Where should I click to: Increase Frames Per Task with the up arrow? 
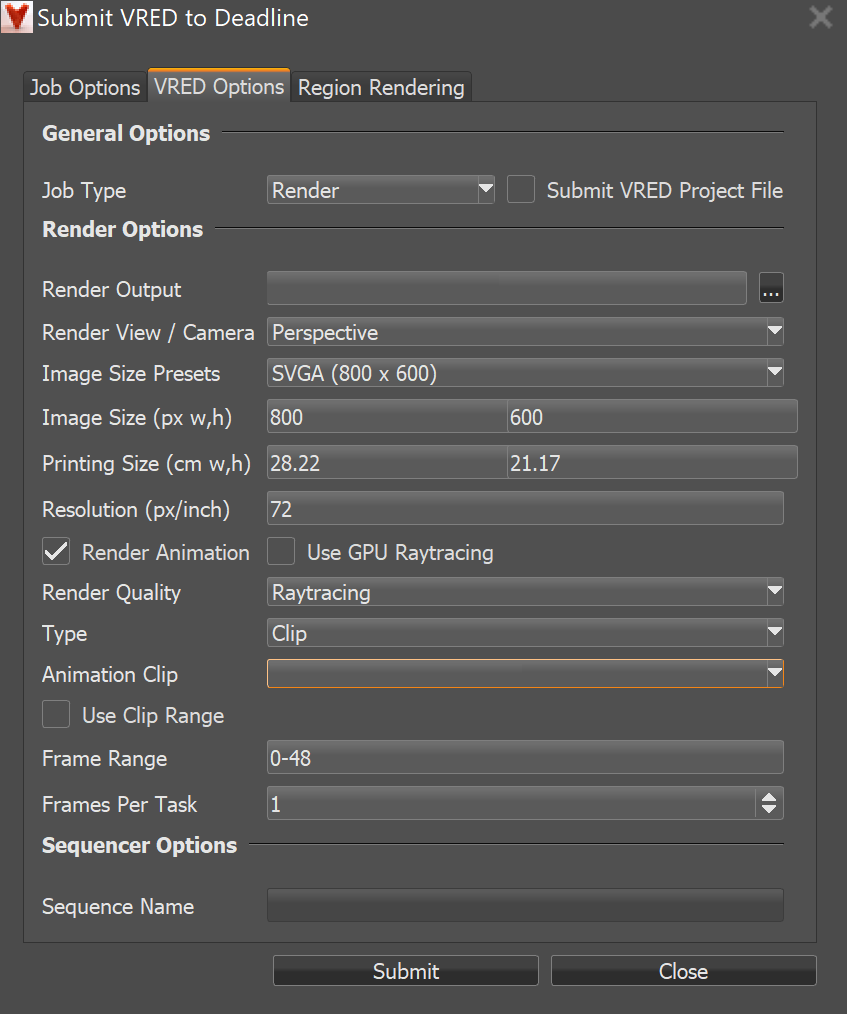pos(768,797)
